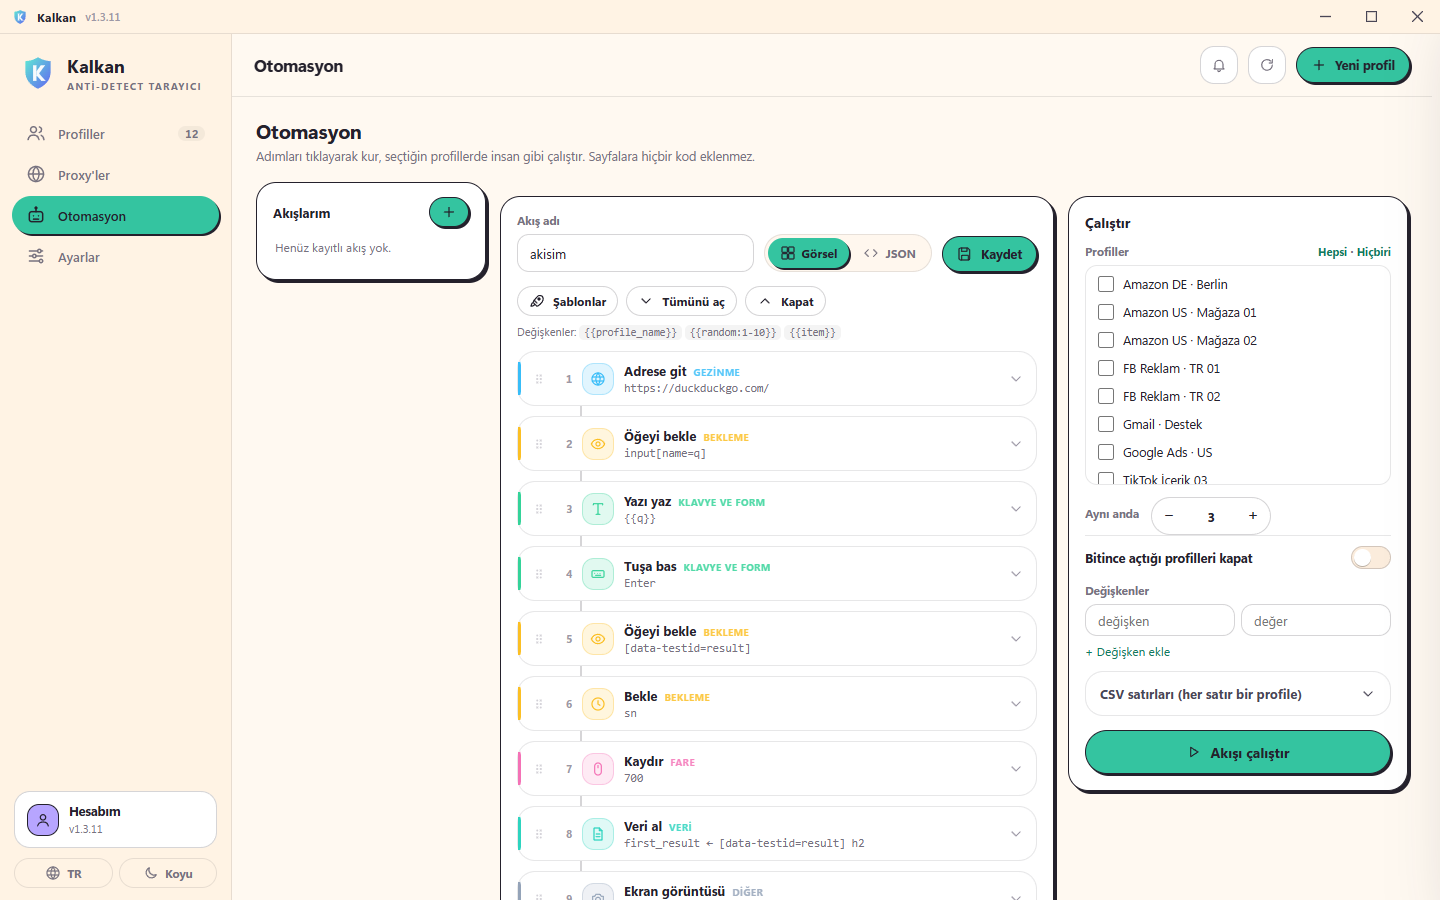Click the globe icon of Adrese git step
Image resolution: width=1440 pixels, height=900 pixels.
(x=598, y=379)
